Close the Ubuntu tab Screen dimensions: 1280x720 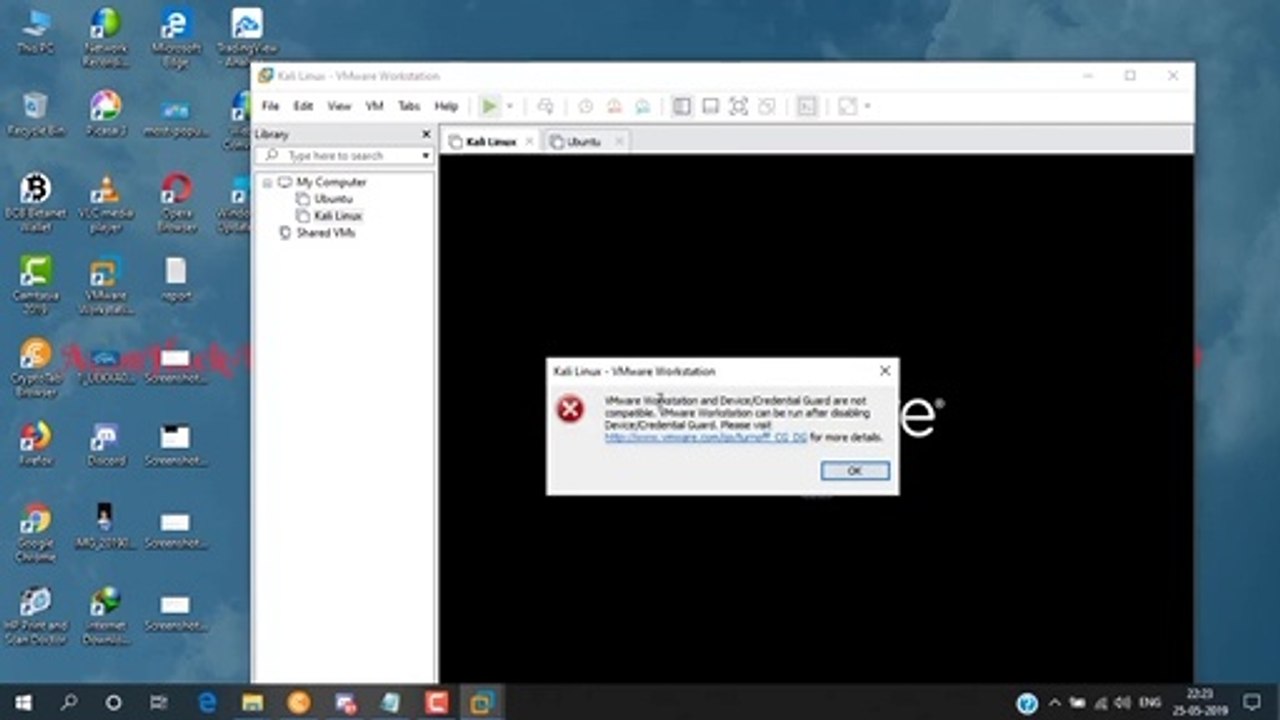[619, 142]
